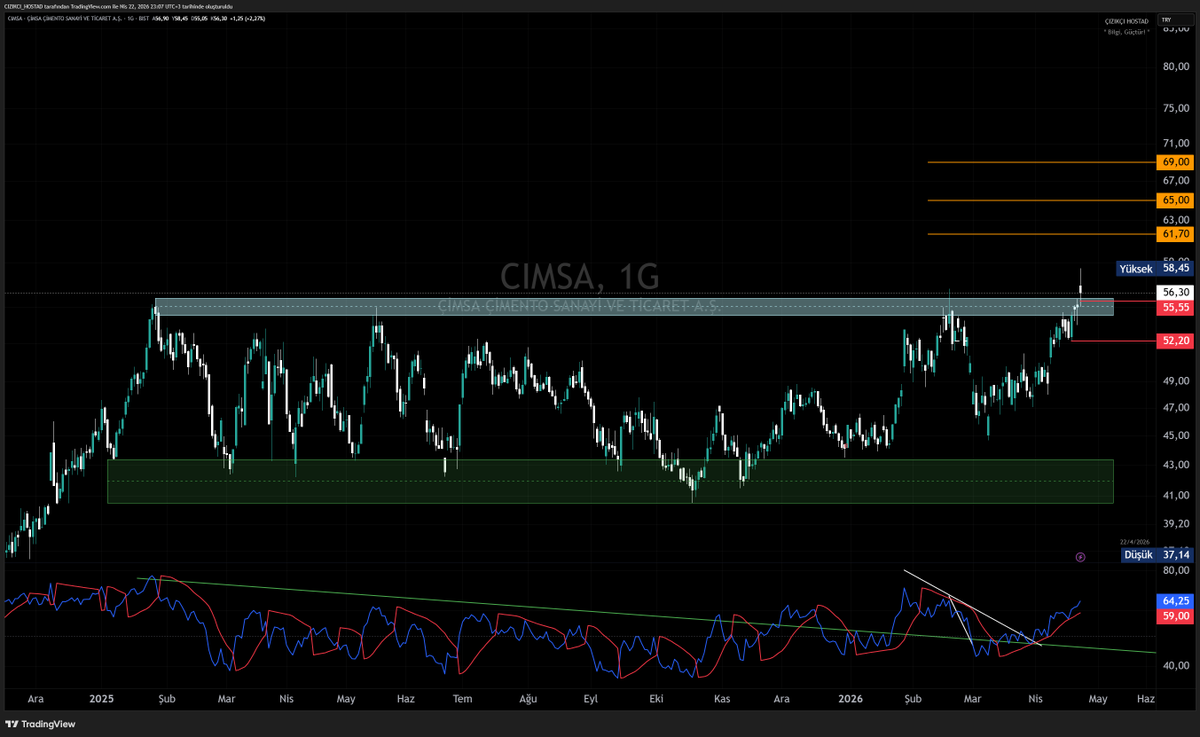Click the Ağu time axis label
1200x737 pixels.
(527, 699)
